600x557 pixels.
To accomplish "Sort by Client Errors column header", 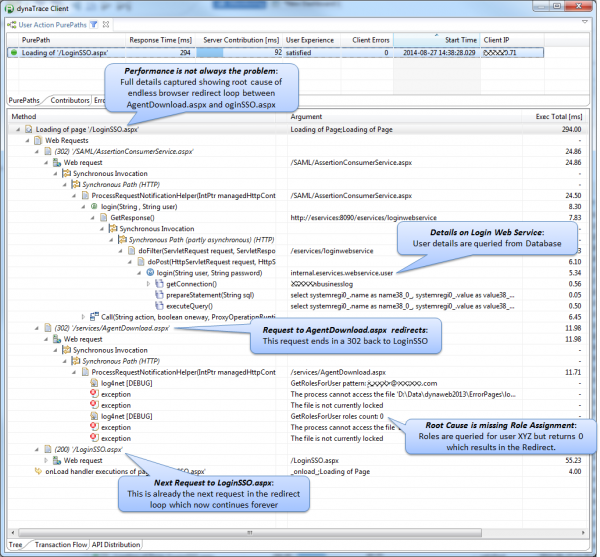I will coord(370,40).
